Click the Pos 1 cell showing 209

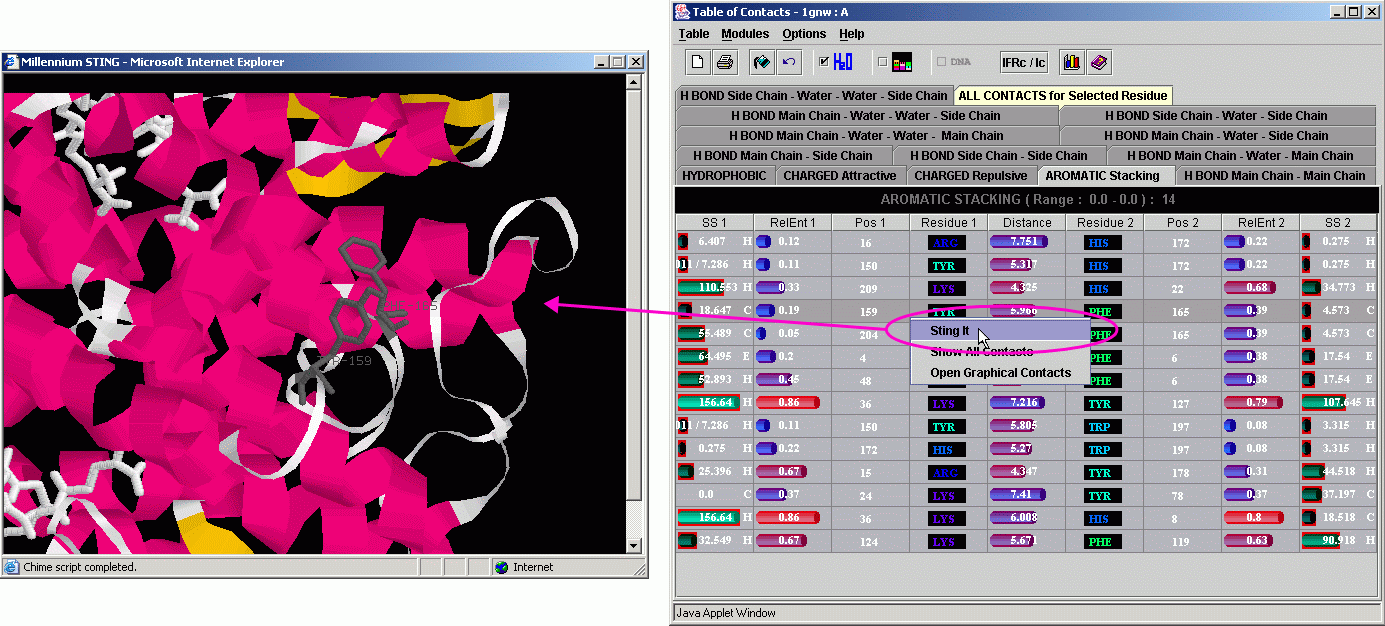point(871,288)
